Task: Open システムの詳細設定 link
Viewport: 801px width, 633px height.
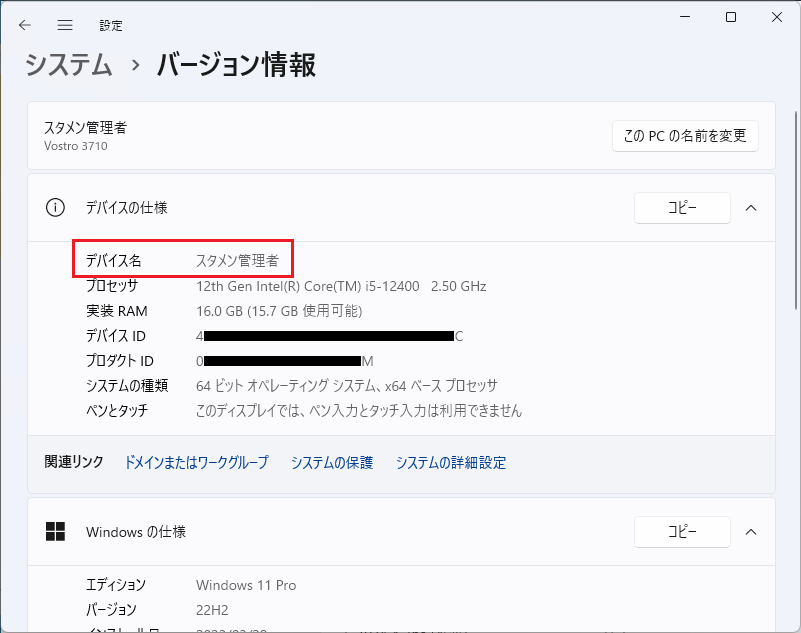Action: tap(451, 462)
